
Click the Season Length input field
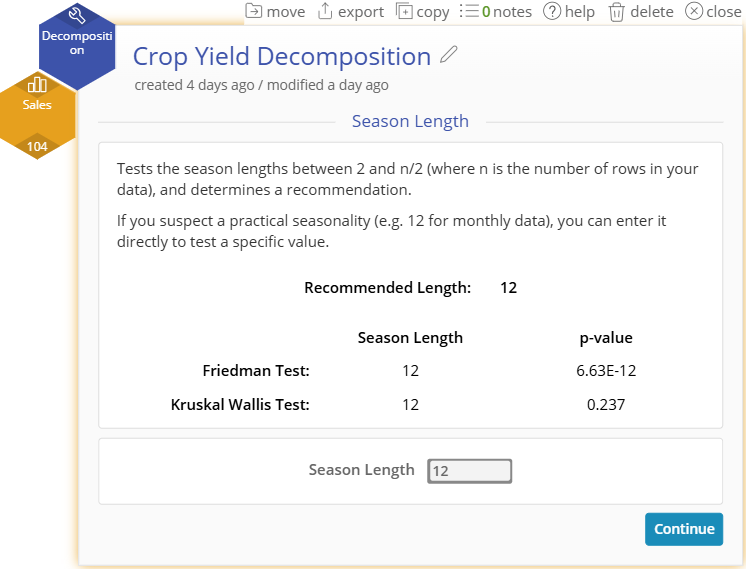(x=470, y=471)
